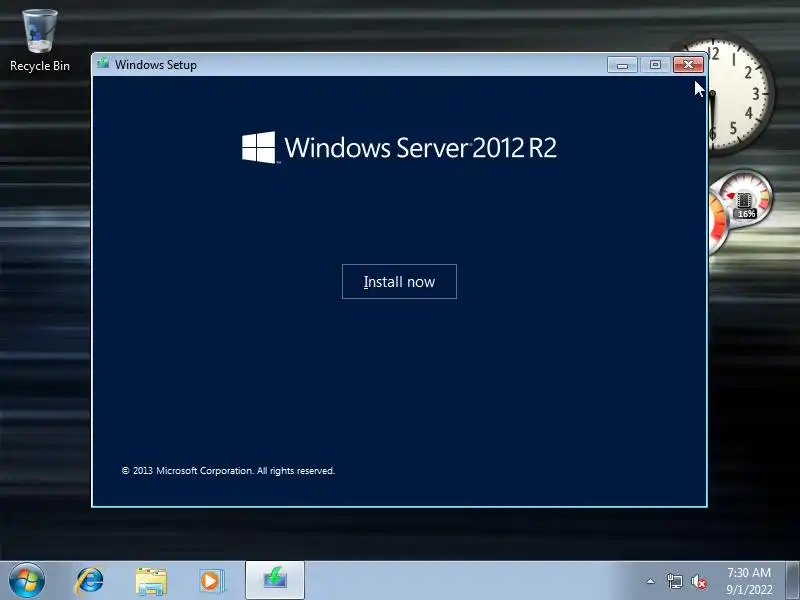Click the Windows Setup title bar icon

[104, 64]
